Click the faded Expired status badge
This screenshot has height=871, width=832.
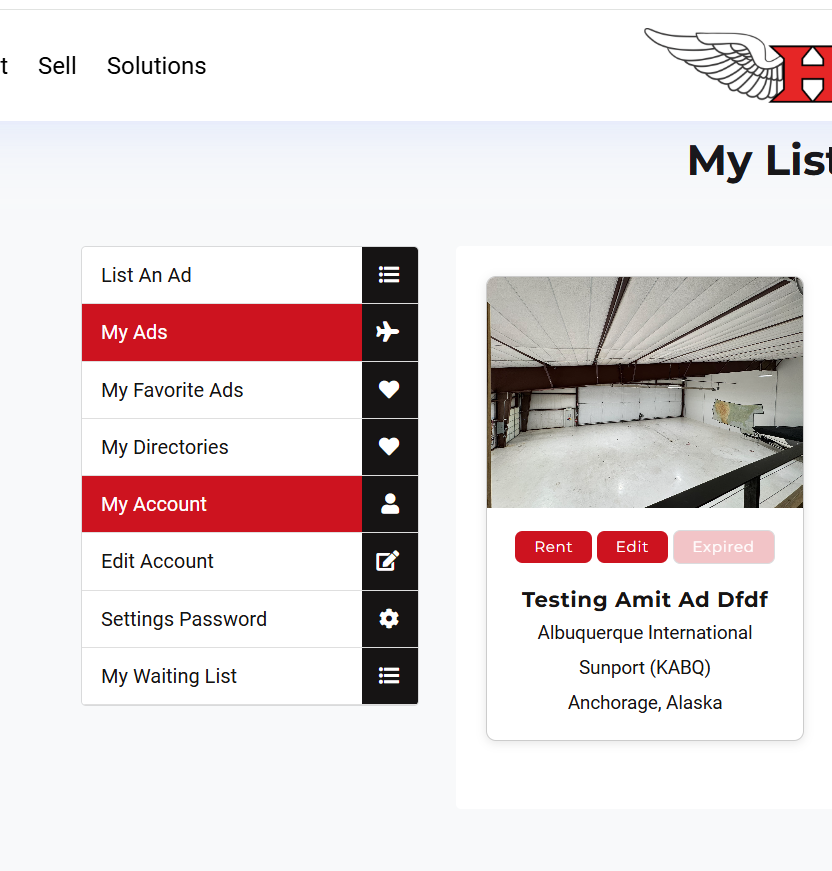[x=723, y=547]
